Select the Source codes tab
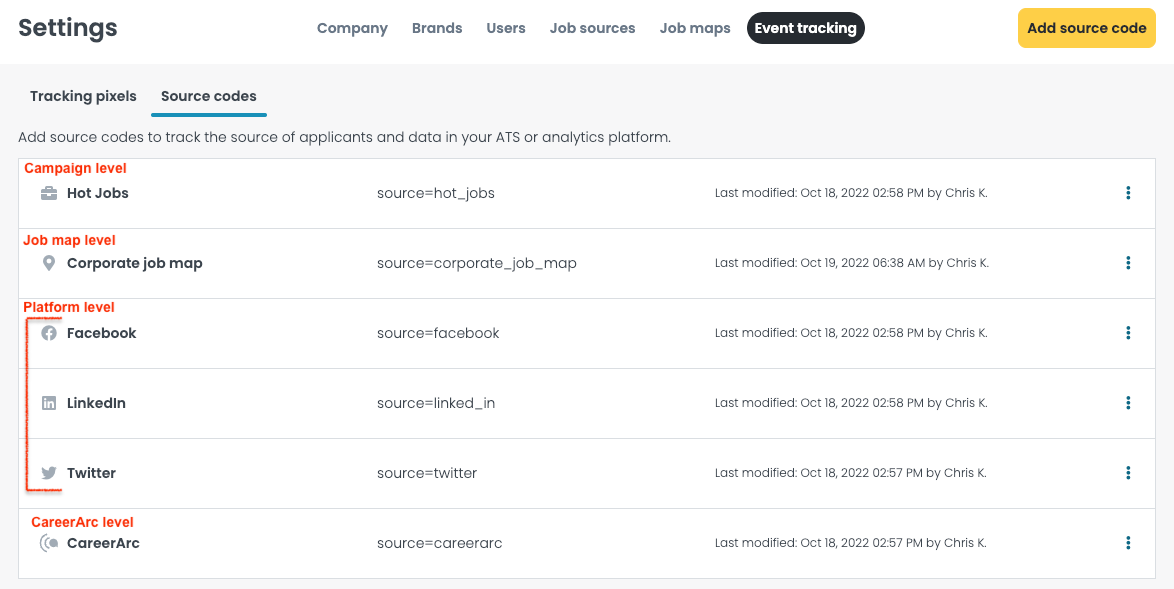Image resolution: width=1174 pixels, height=589 pixels. click(x=208, y=96)
